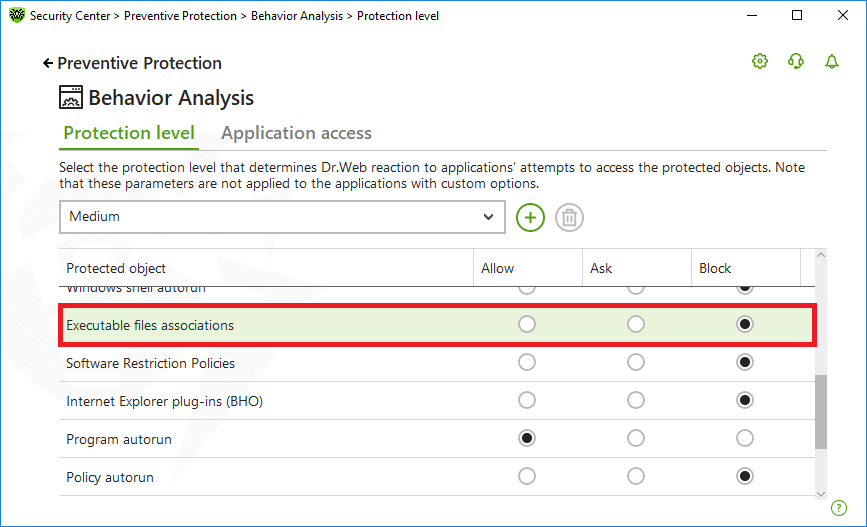Open support via the headset icon
Viewport: 867px width, 527px height.
(x=796, y=61)
